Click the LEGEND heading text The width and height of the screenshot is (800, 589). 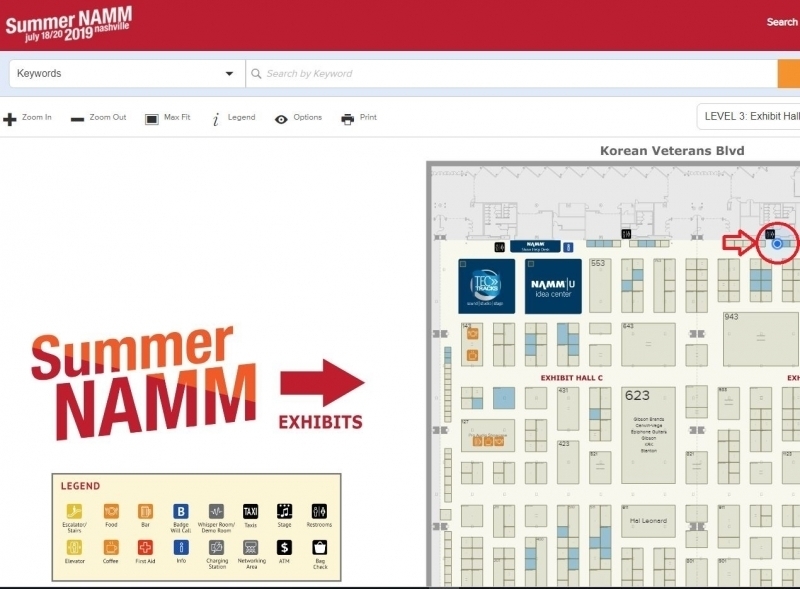pos(80,486)
